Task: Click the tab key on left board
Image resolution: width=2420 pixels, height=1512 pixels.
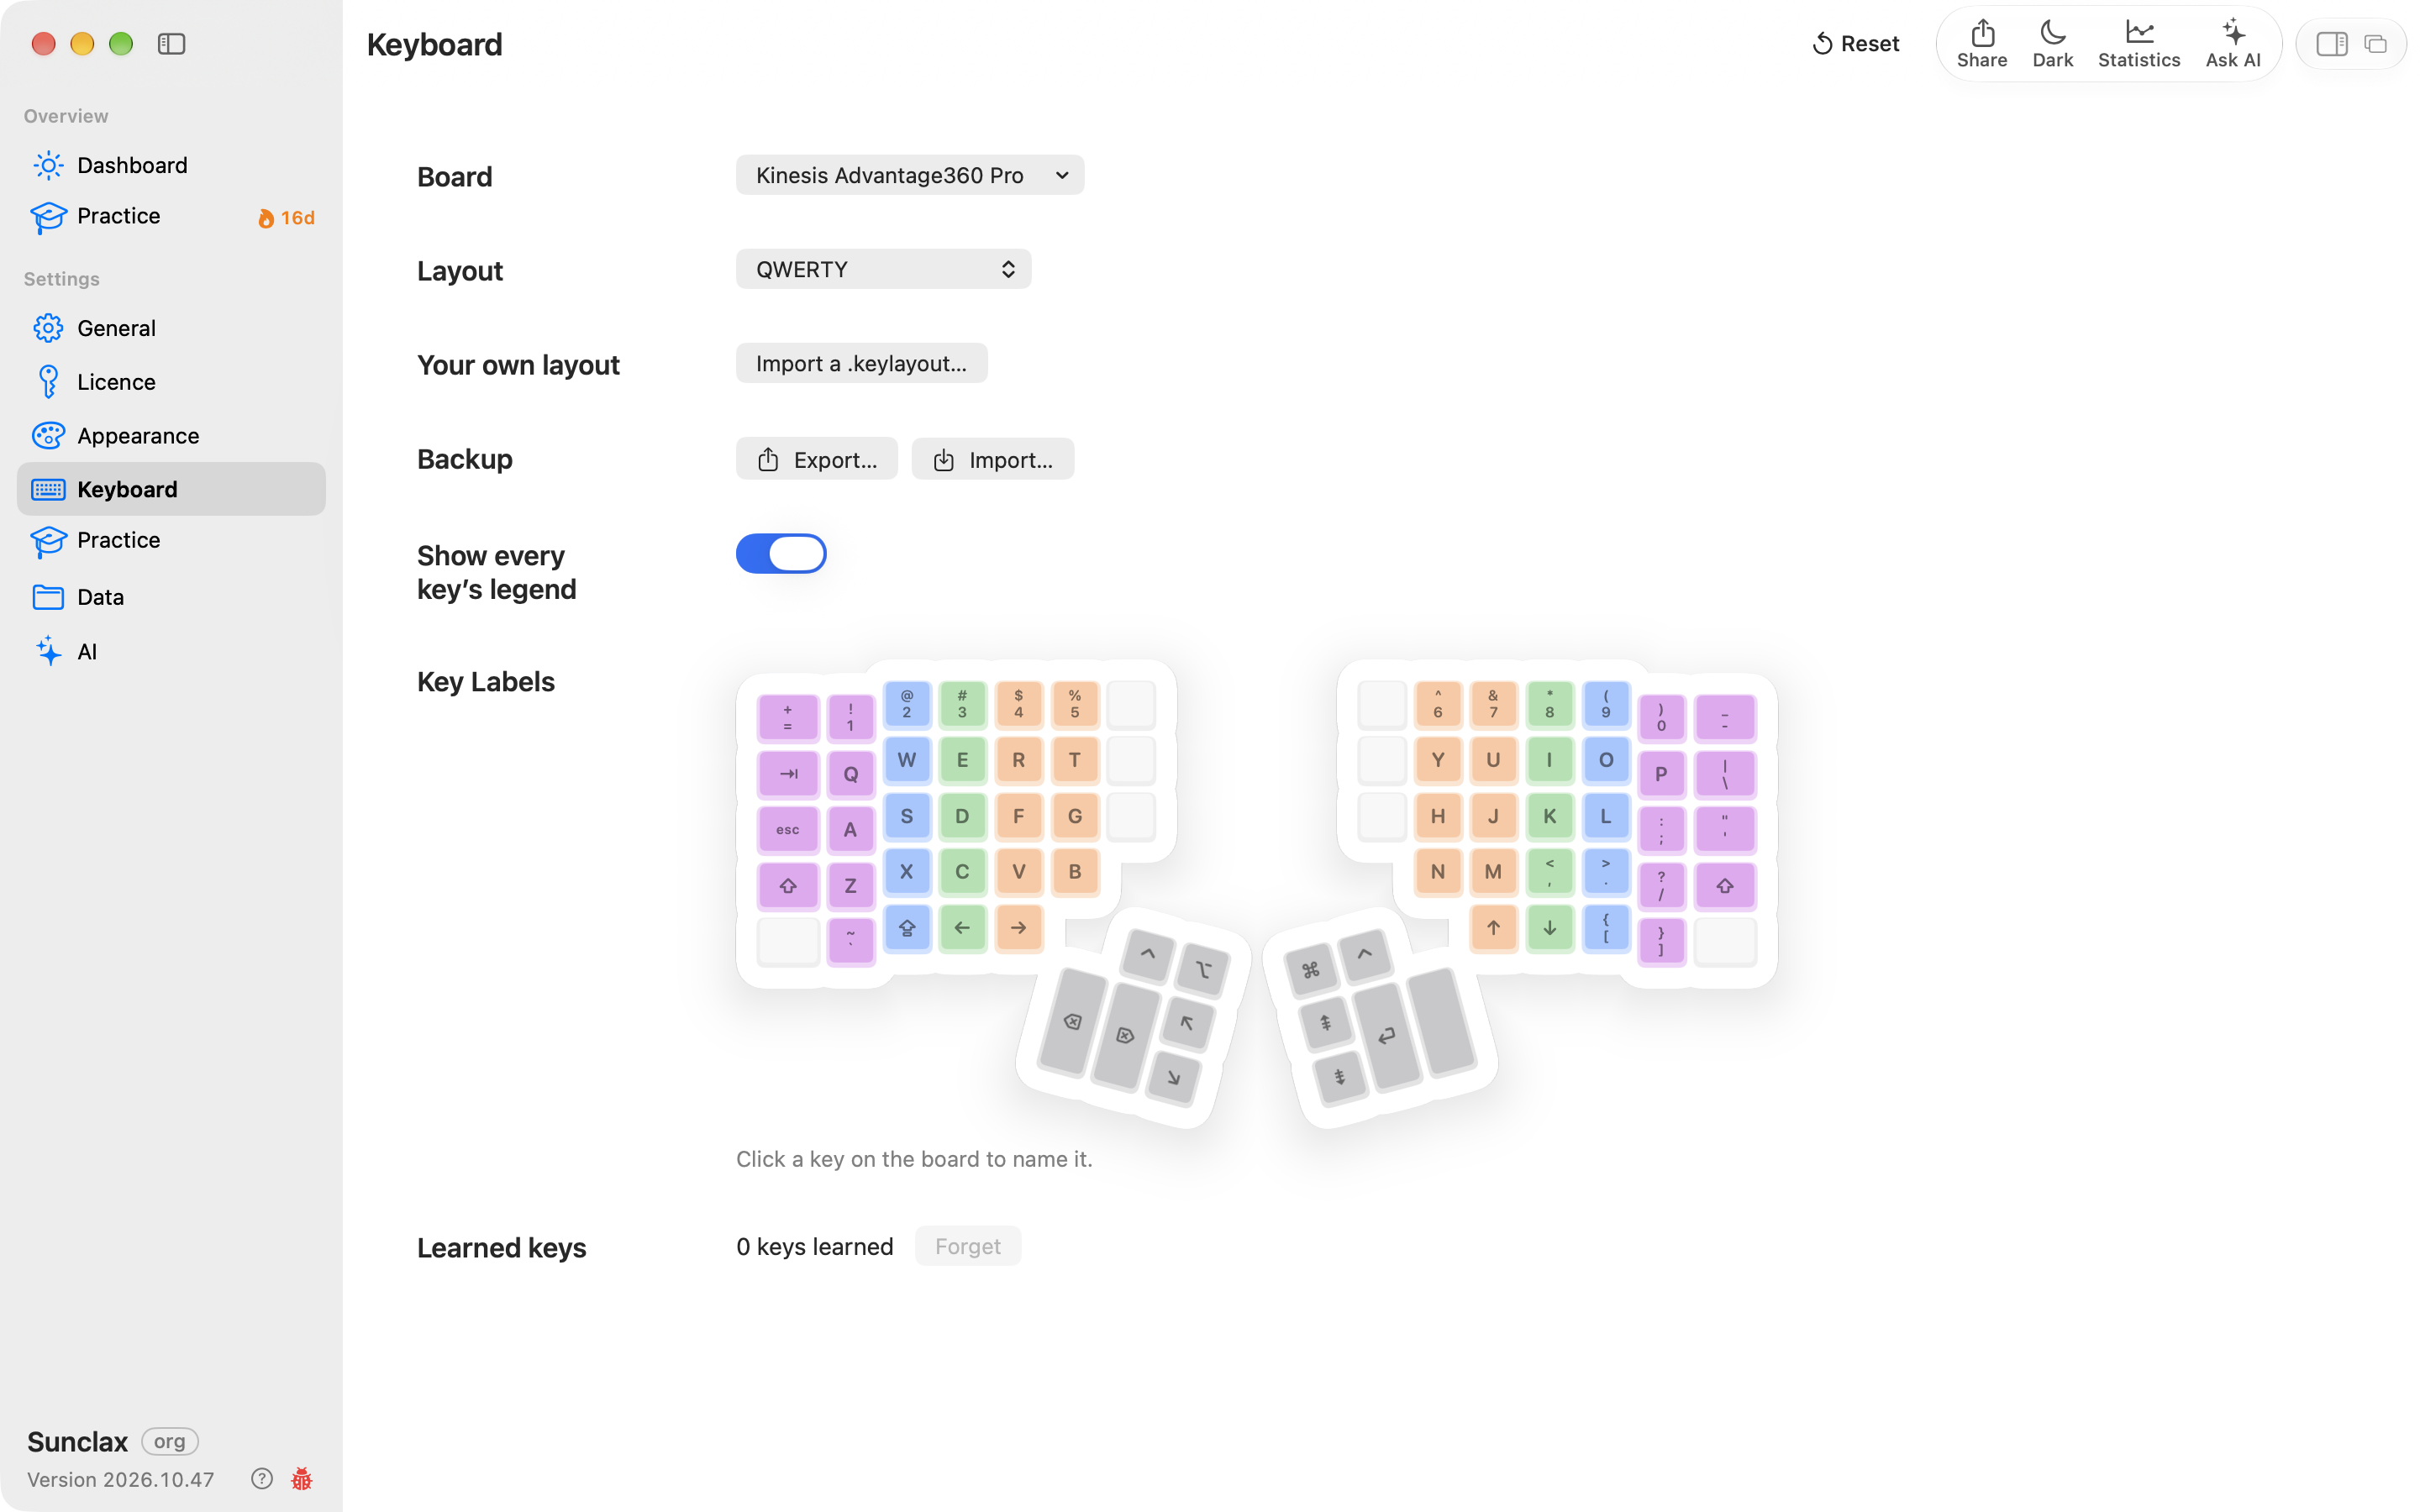Action: (787, 773)
